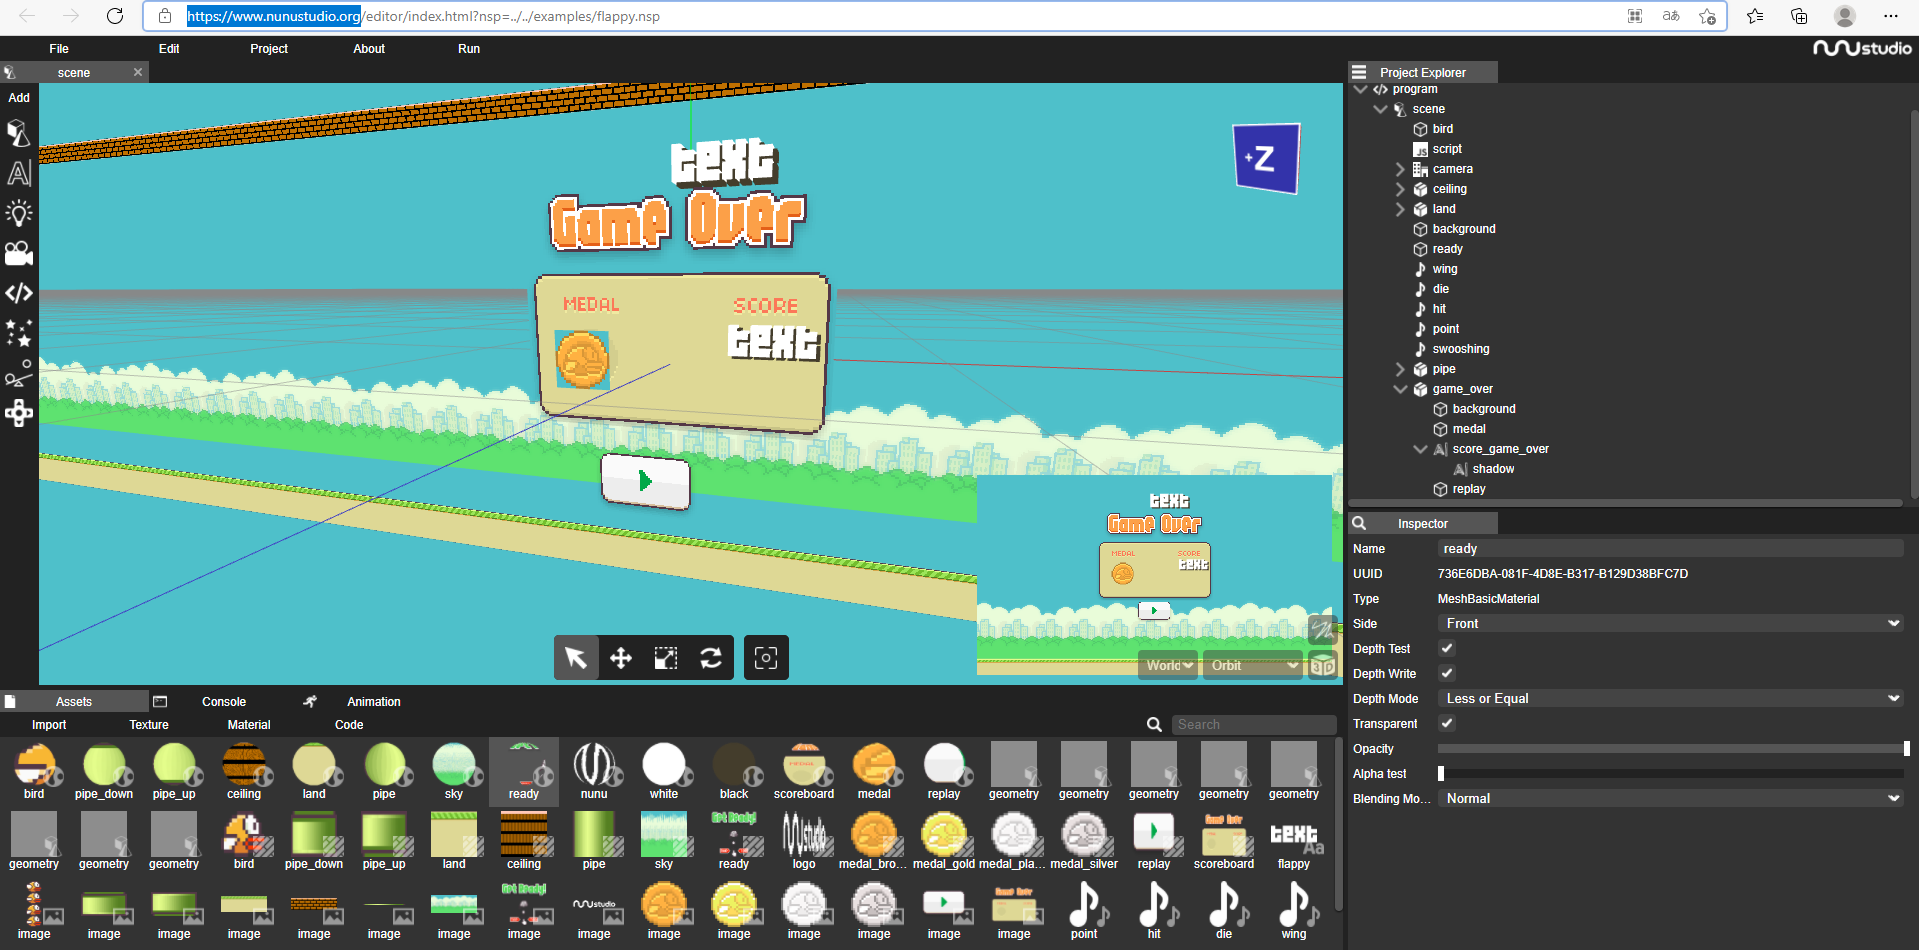Open the Project menu

click(x=269, y=49)
